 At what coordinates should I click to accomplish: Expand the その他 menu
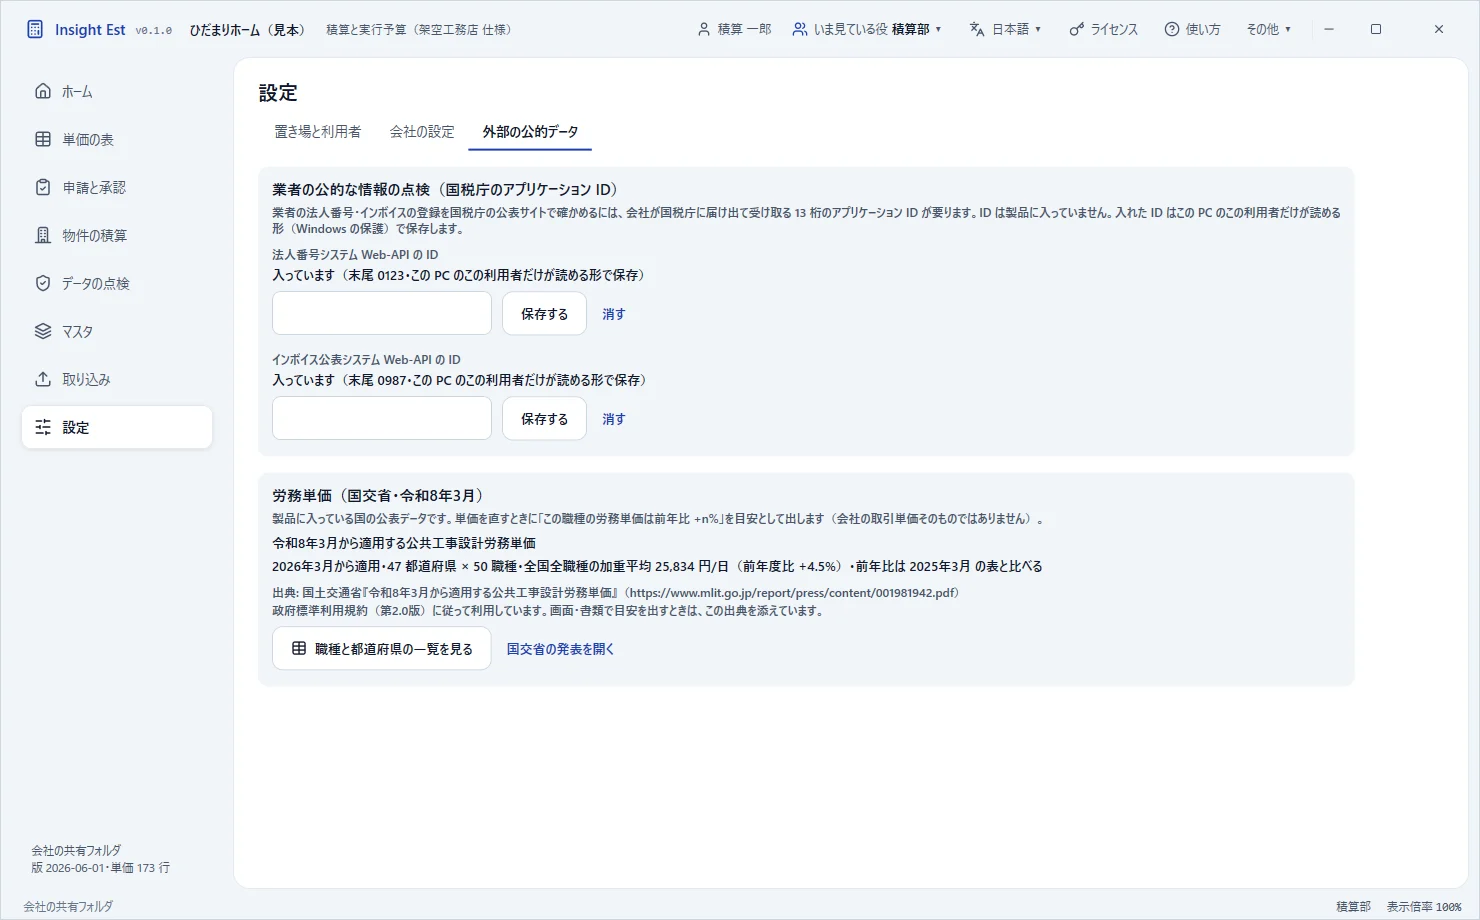pyautogui.click(x=1268, y=29)
